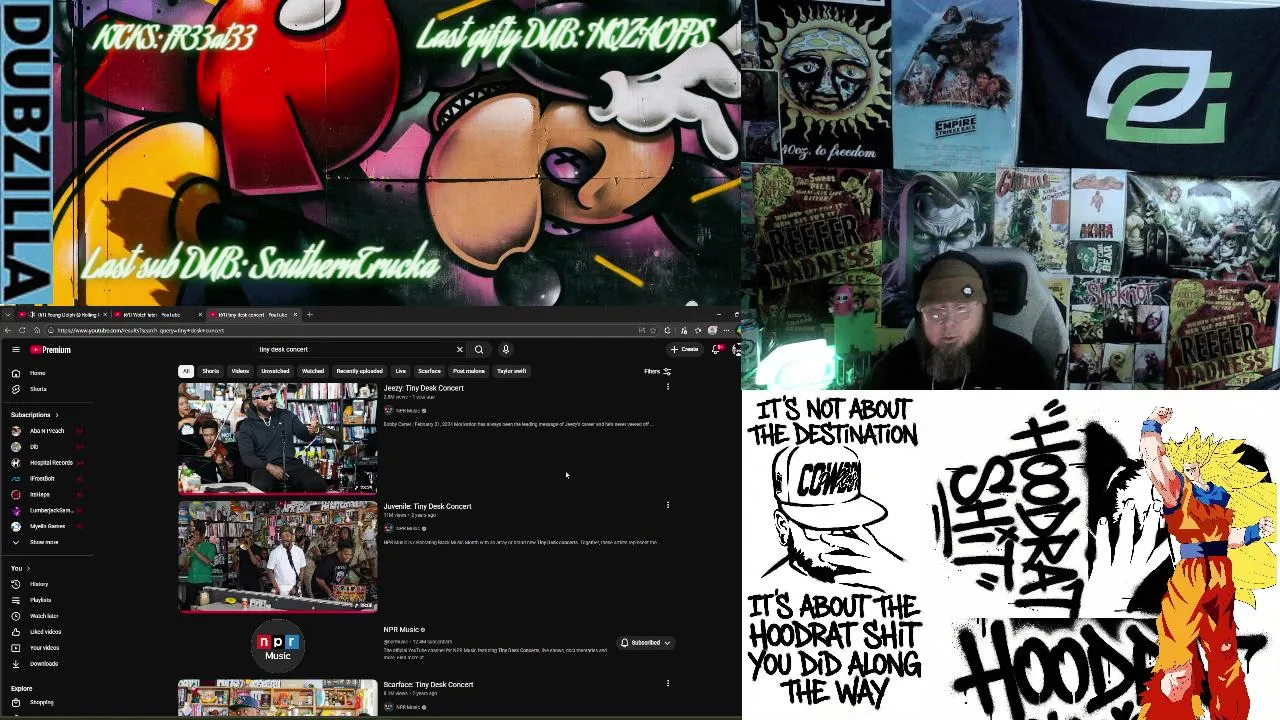
Task: Select the Unwatched filter chip
Action: (275, 371)
